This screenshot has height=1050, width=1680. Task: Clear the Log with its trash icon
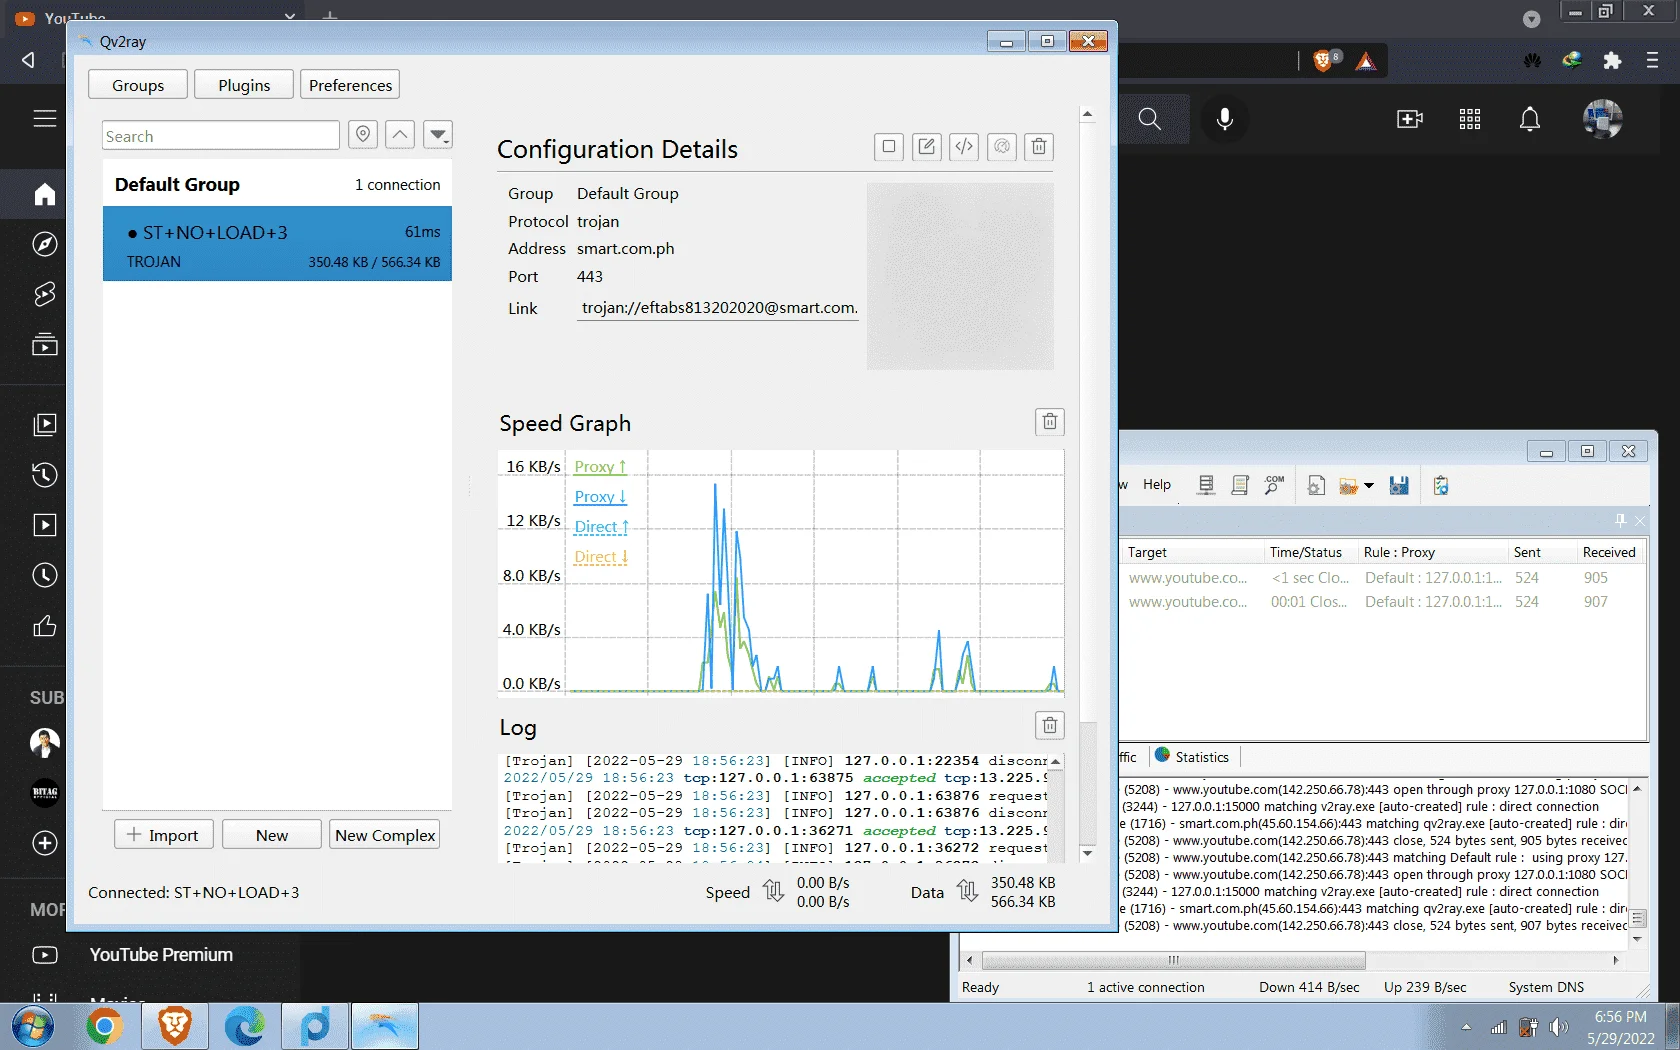click(1050, 726)
